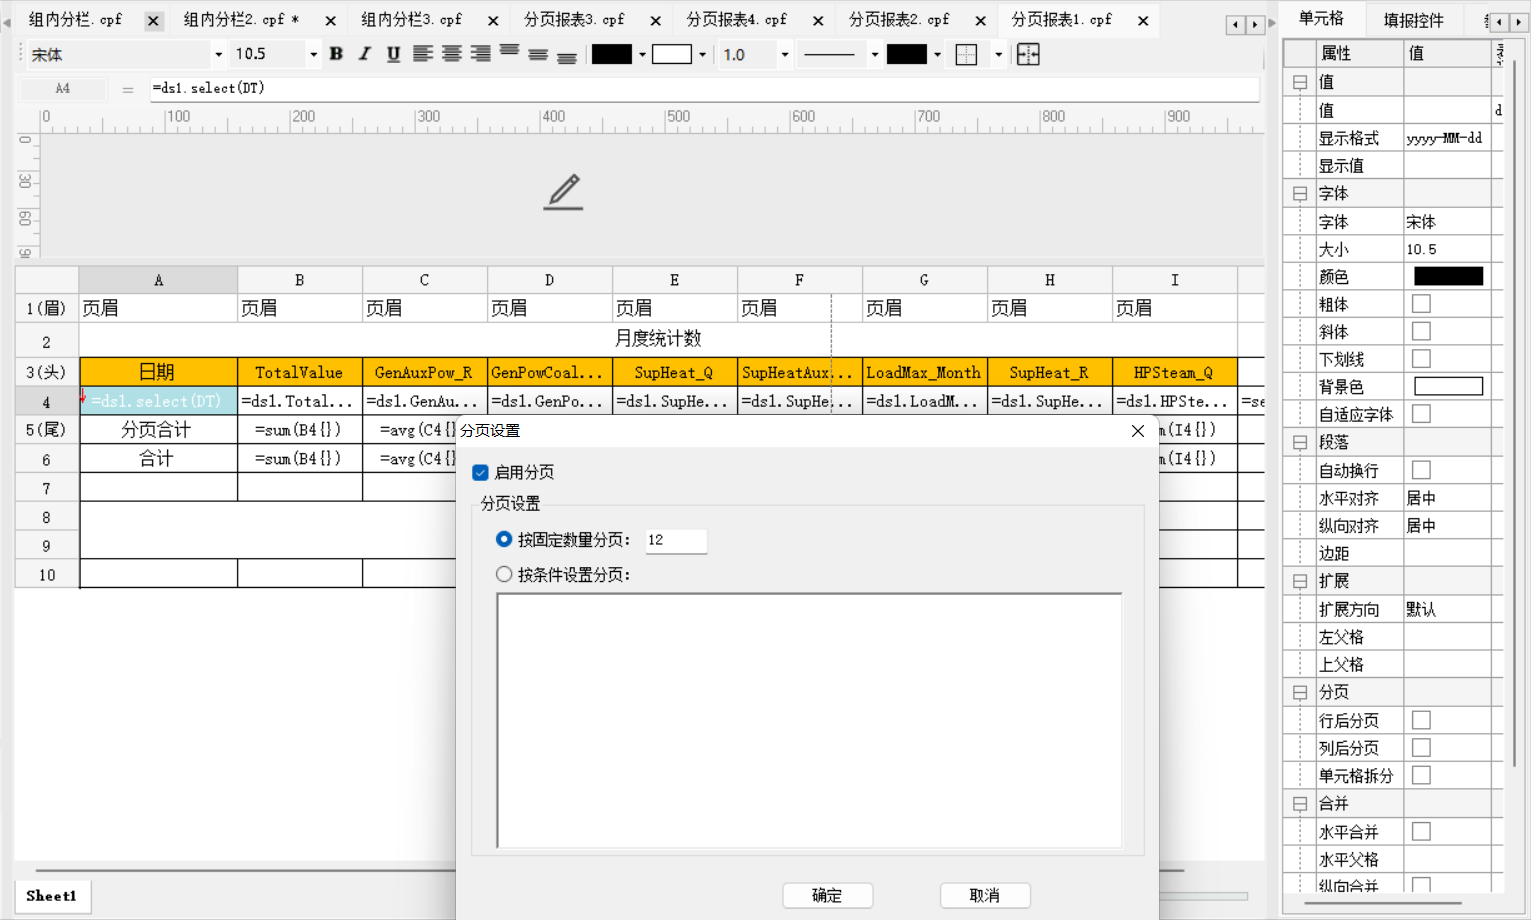Open the 填报控件 tab

[x=1413, y=20]
